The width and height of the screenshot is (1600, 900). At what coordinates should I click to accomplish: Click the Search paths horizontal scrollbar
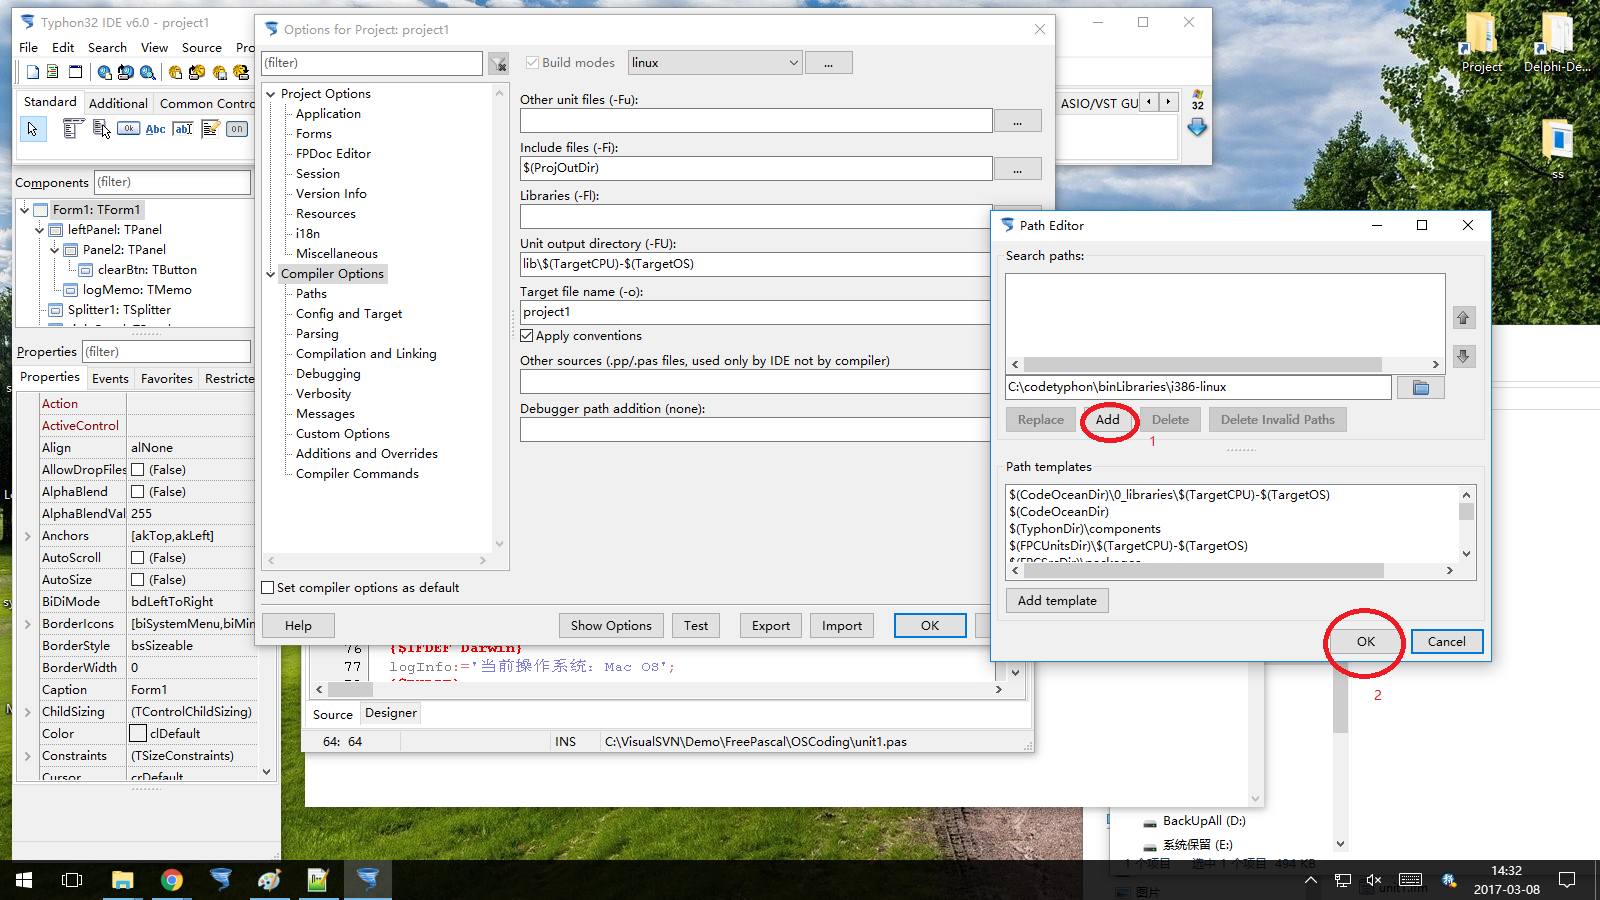[1225, 365]
